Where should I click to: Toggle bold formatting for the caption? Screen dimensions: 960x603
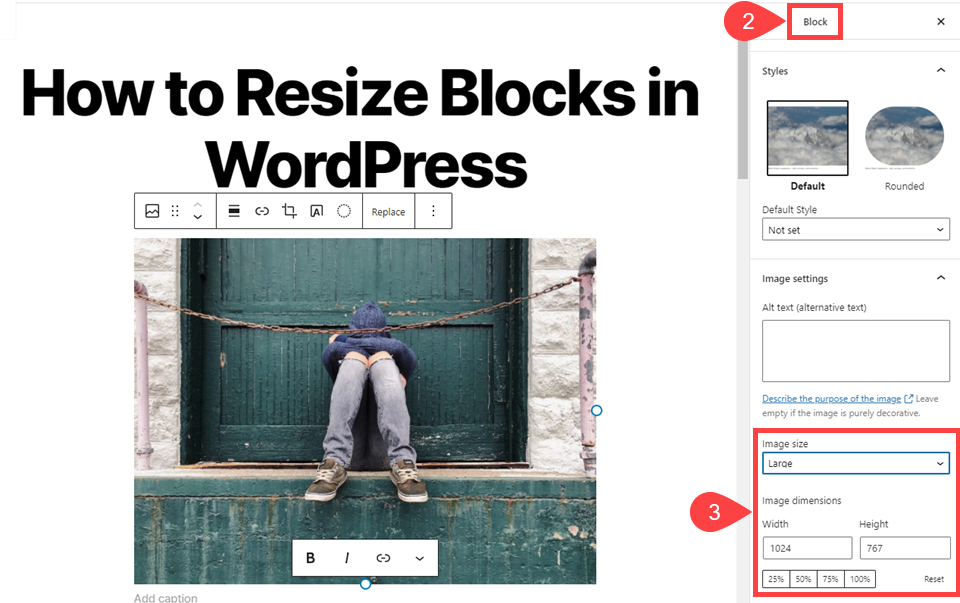click(310, 558)
